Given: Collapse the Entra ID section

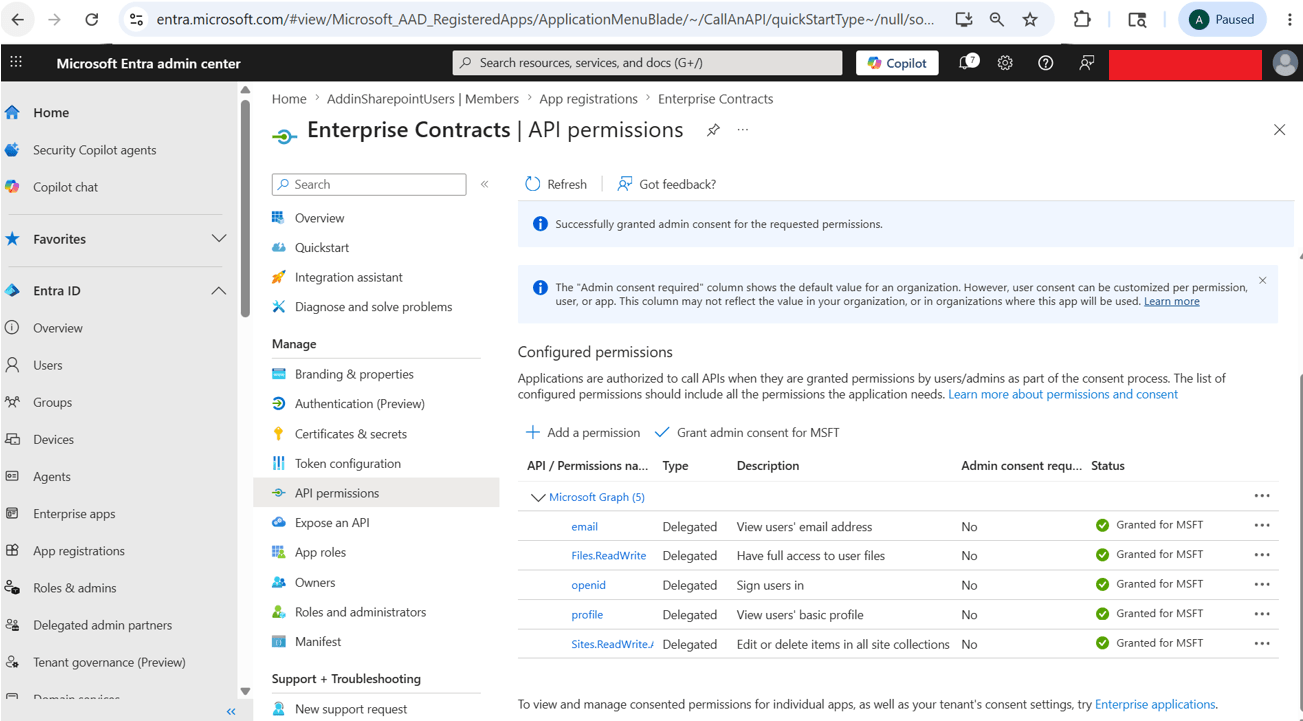Looking at the screenshot, I should coord(219,291).
